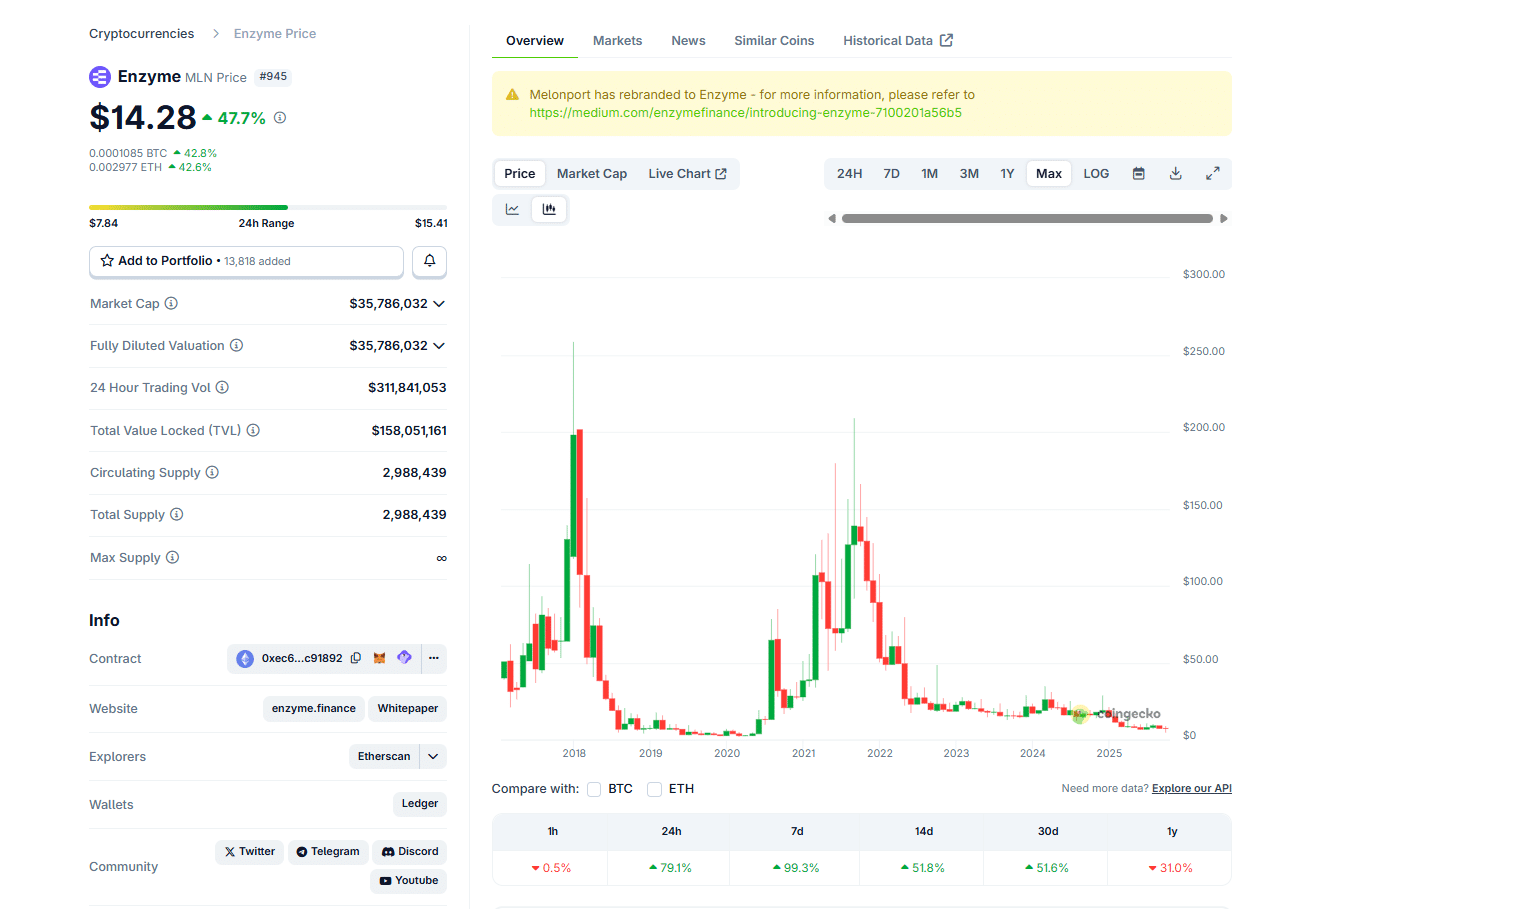Copy the contract address using the copy icon
Screen dimensions: 1540x909
pos(356,658)
